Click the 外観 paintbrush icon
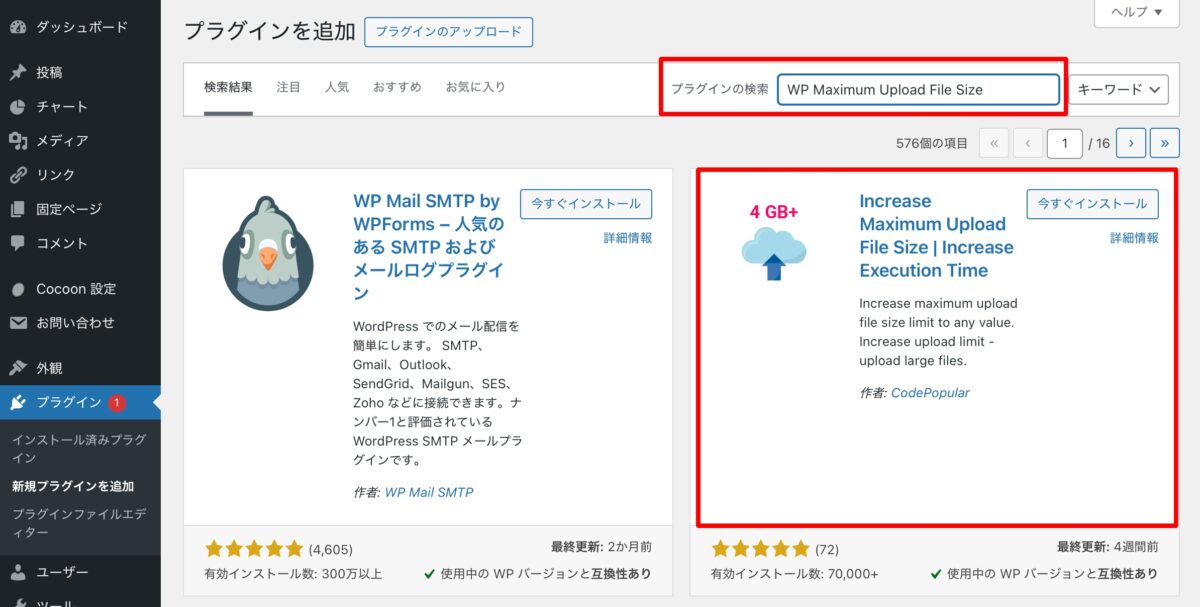1200x607 pixels. click(x=18, y=368)
